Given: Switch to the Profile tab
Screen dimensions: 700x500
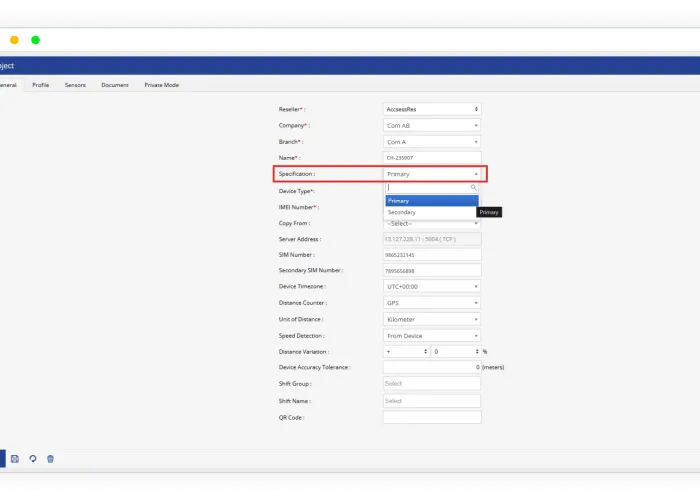Looking at the screenshot, I should click(40, 85).
